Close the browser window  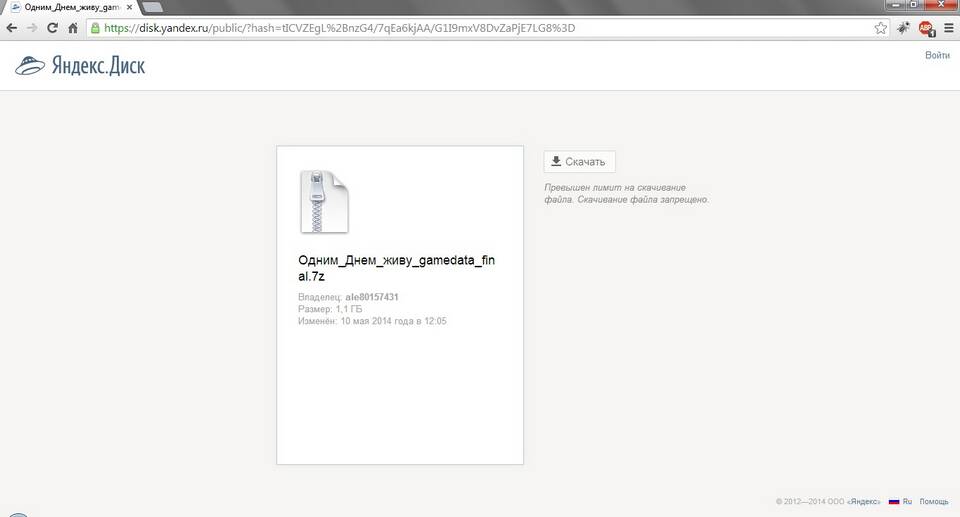tap(941, 5)
